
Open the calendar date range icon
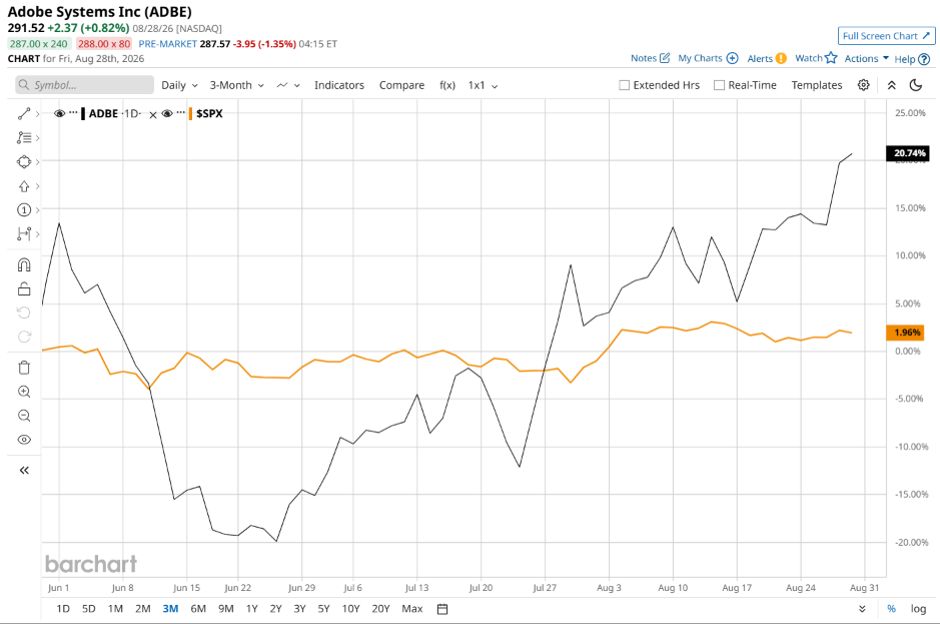coord(442,609)
